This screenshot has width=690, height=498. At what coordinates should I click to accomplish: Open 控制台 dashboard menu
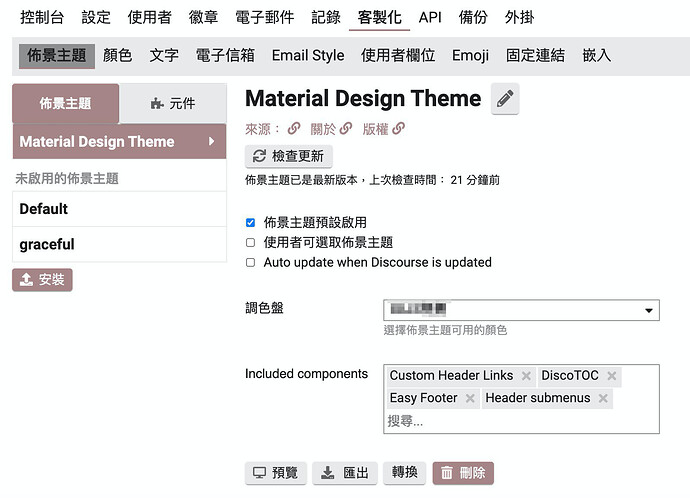tap(42, 18)
